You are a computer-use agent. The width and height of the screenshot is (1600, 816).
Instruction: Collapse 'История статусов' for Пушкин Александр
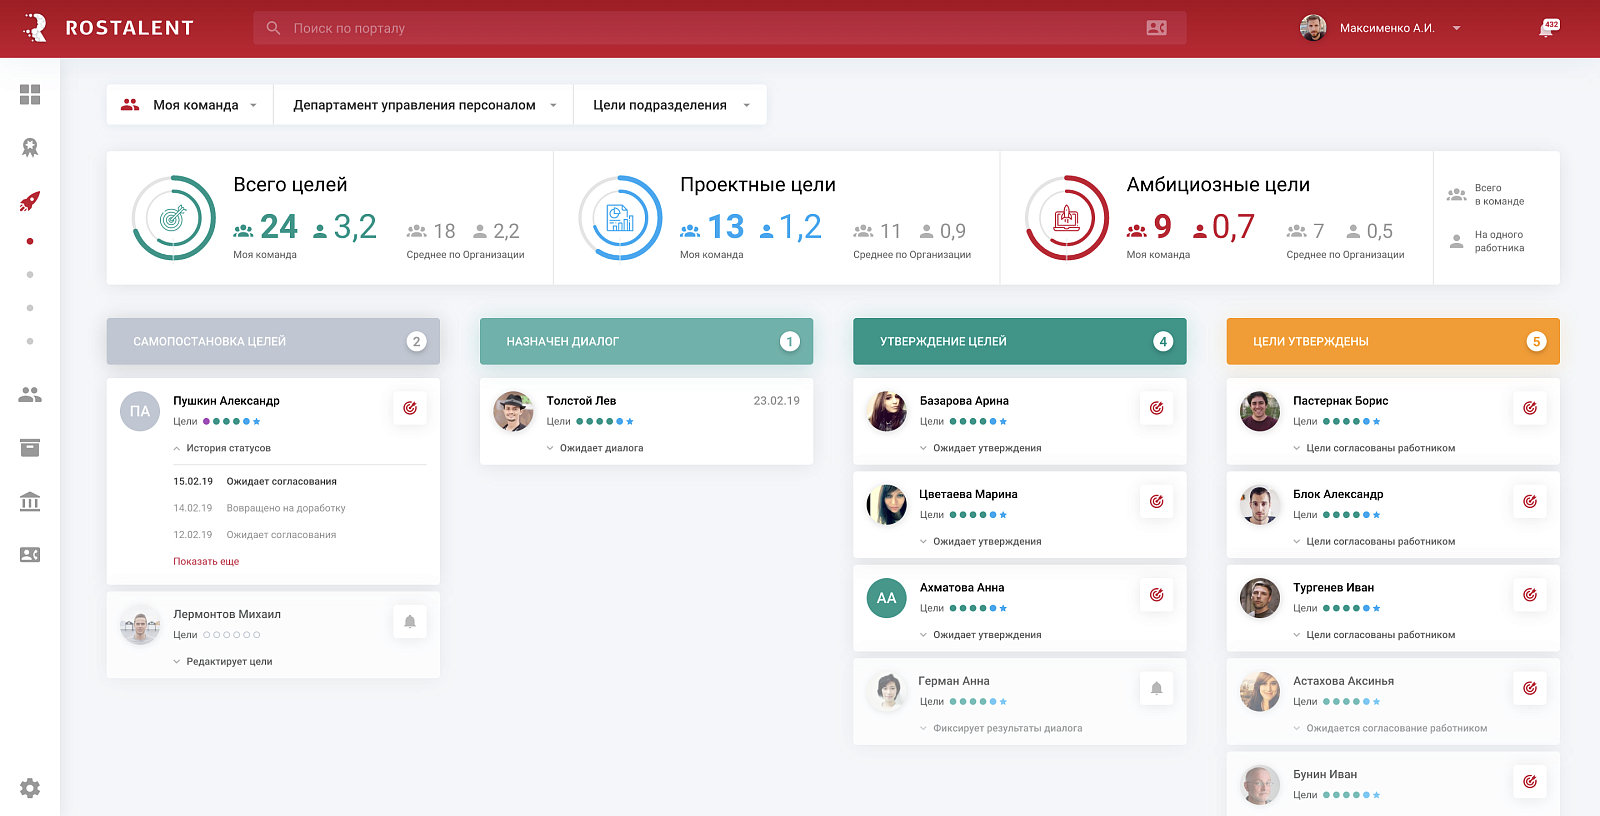coord(222,448)
